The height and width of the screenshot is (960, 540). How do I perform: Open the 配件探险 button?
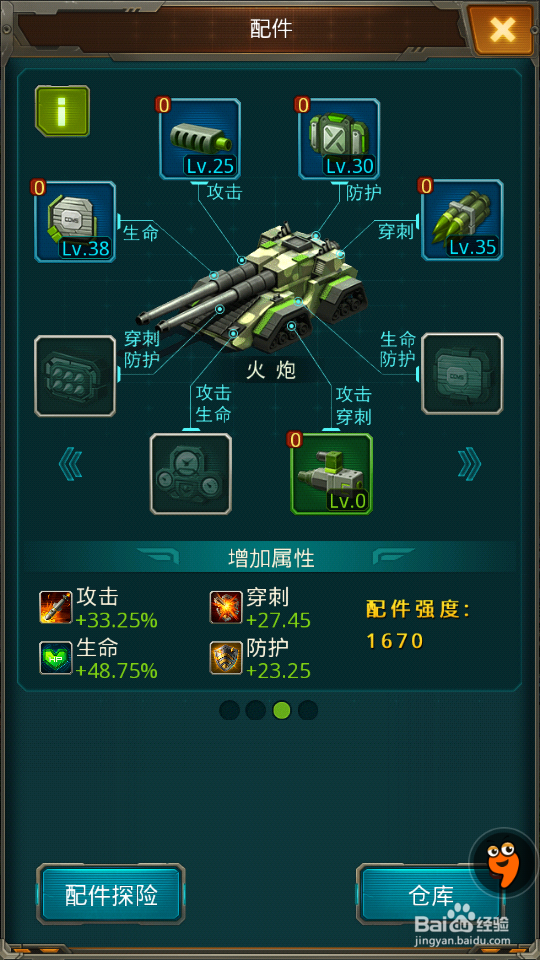[111, 894]
